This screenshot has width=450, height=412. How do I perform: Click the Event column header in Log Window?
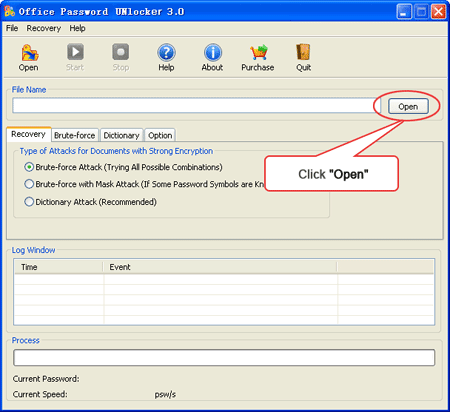point(220,267)
